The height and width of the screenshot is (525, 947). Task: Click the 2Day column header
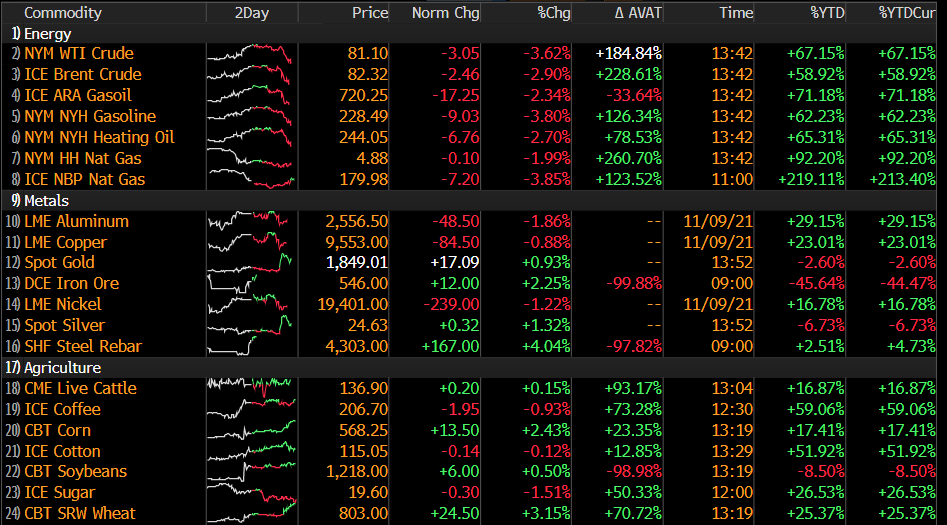pyautogui.click(x=252, y=13)
